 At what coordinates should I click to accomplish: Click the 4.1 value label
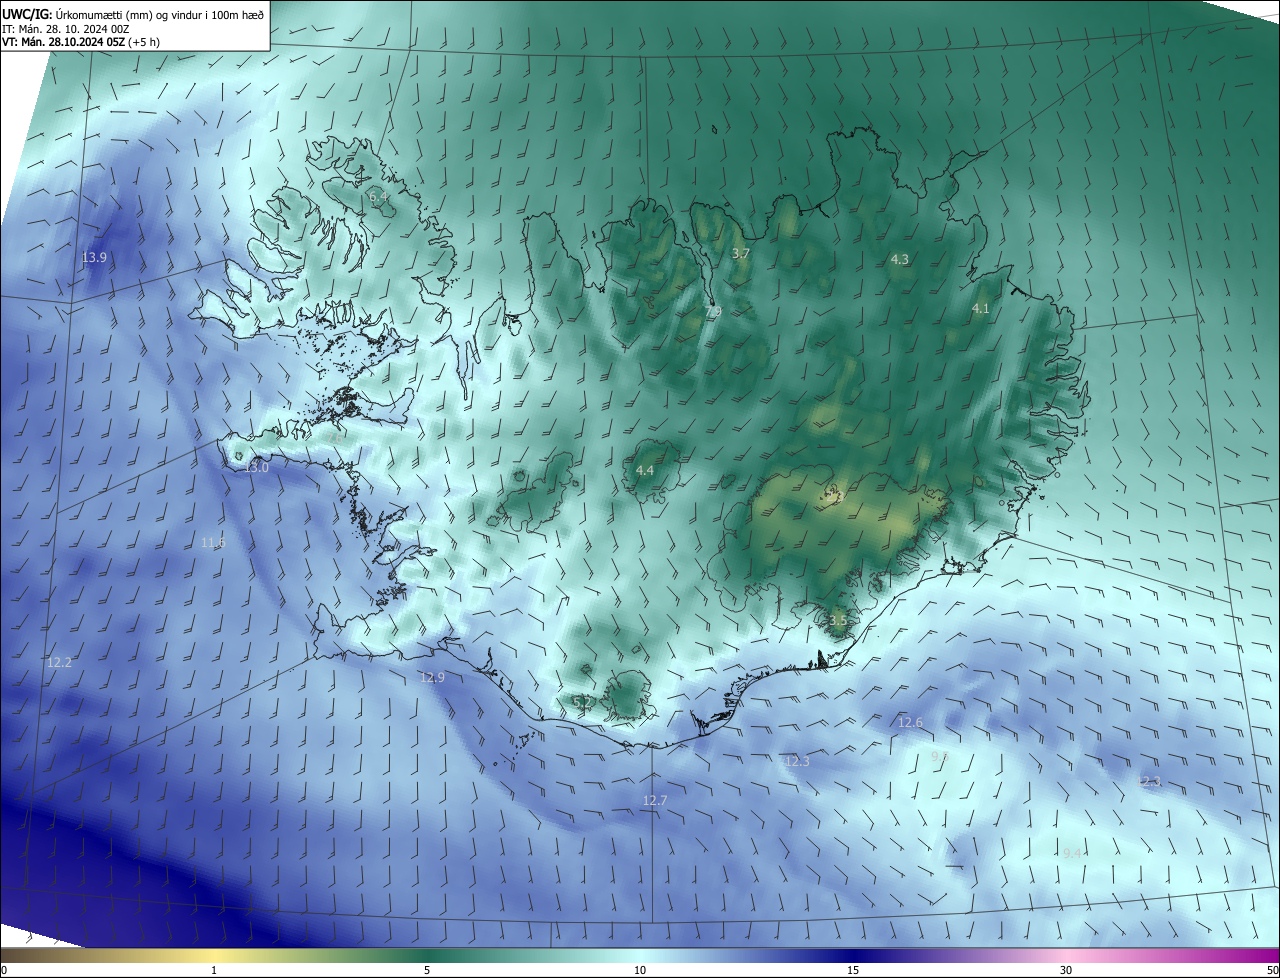coord(980,308)
